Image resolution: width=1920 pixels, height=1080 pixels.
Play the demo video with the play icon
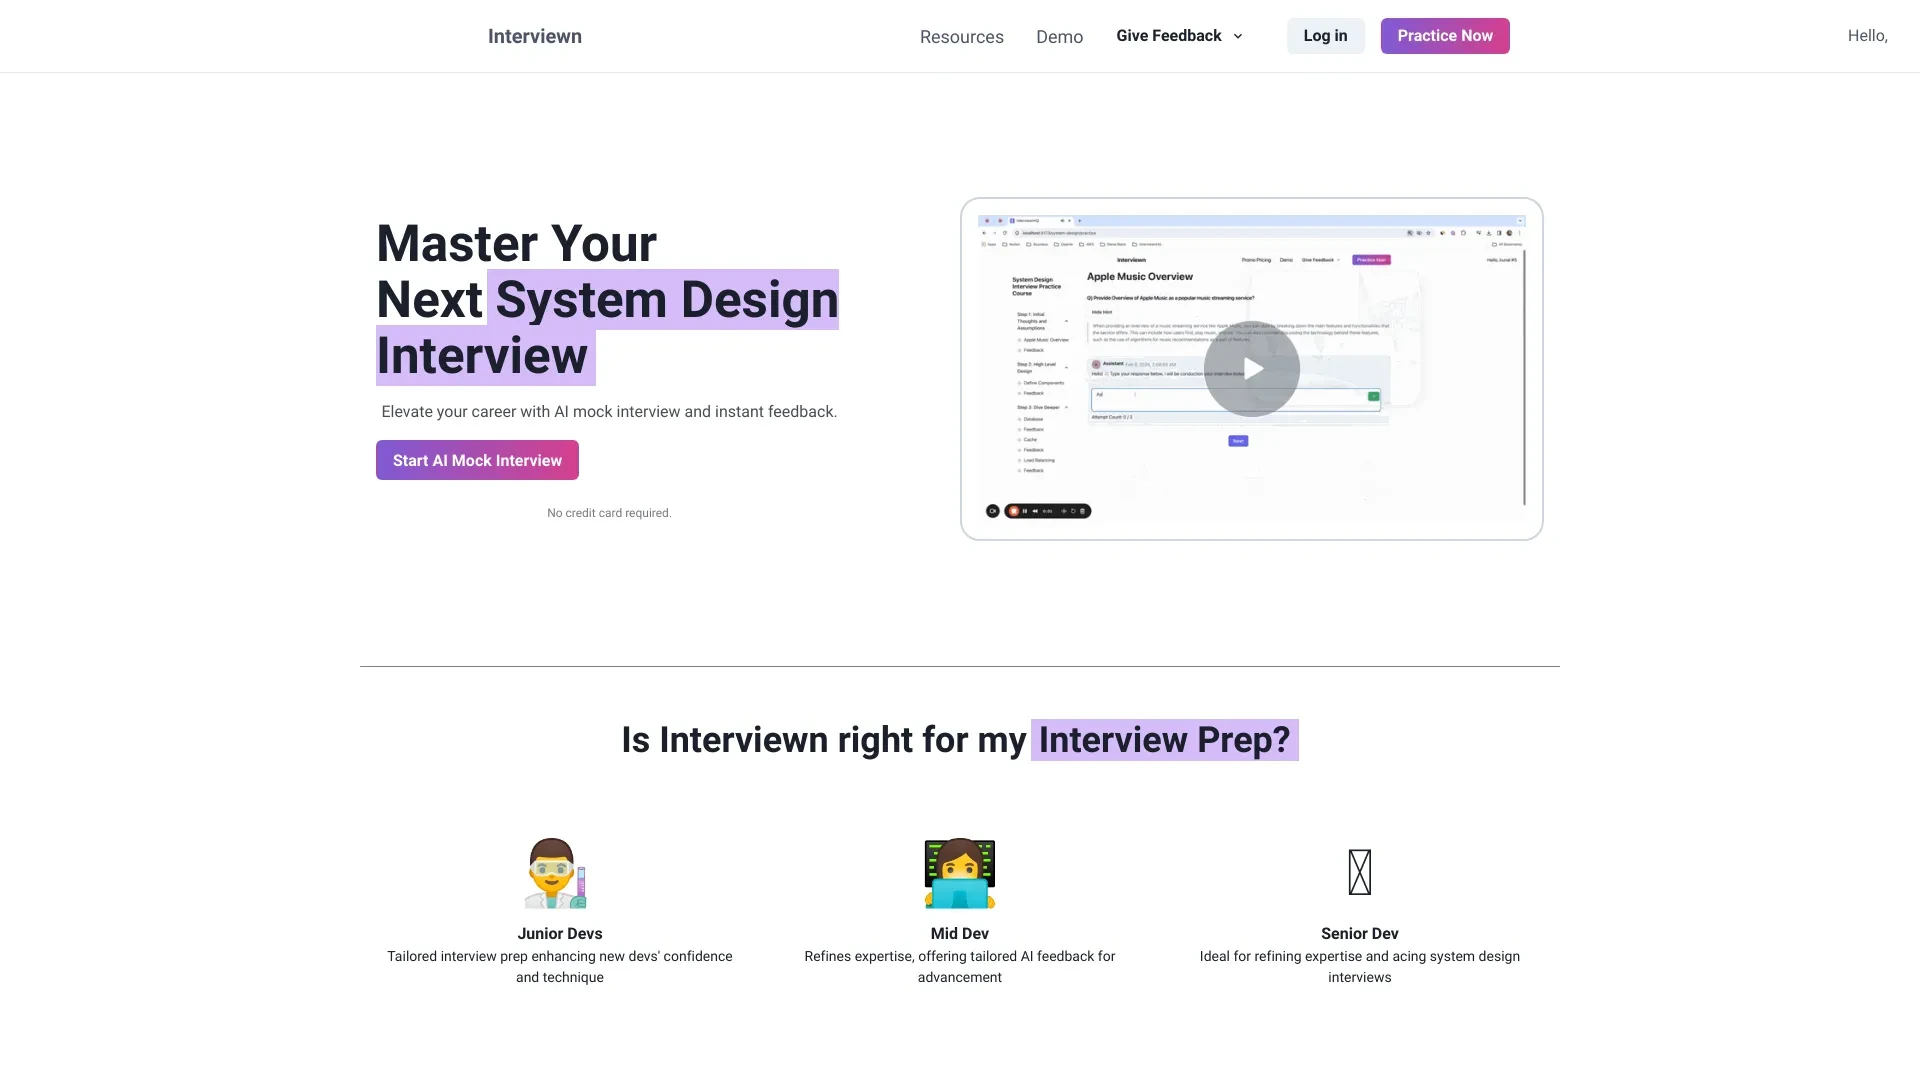tap(1252, 369)
